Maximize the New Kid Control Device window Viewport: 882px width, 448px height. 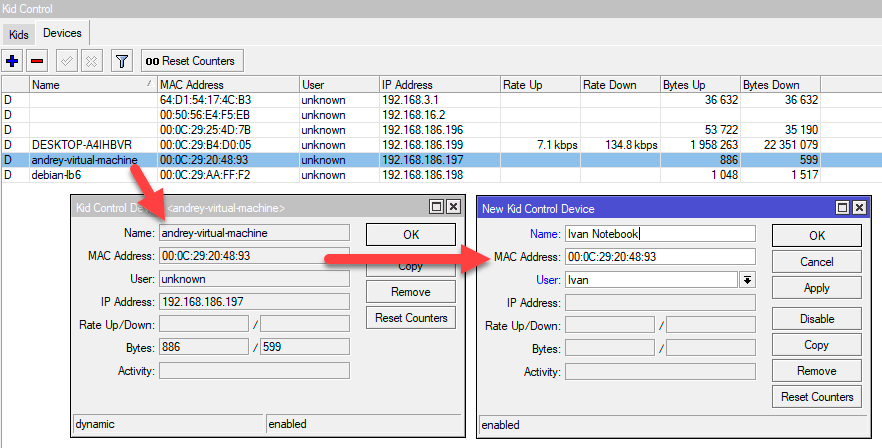pos(841,208)
